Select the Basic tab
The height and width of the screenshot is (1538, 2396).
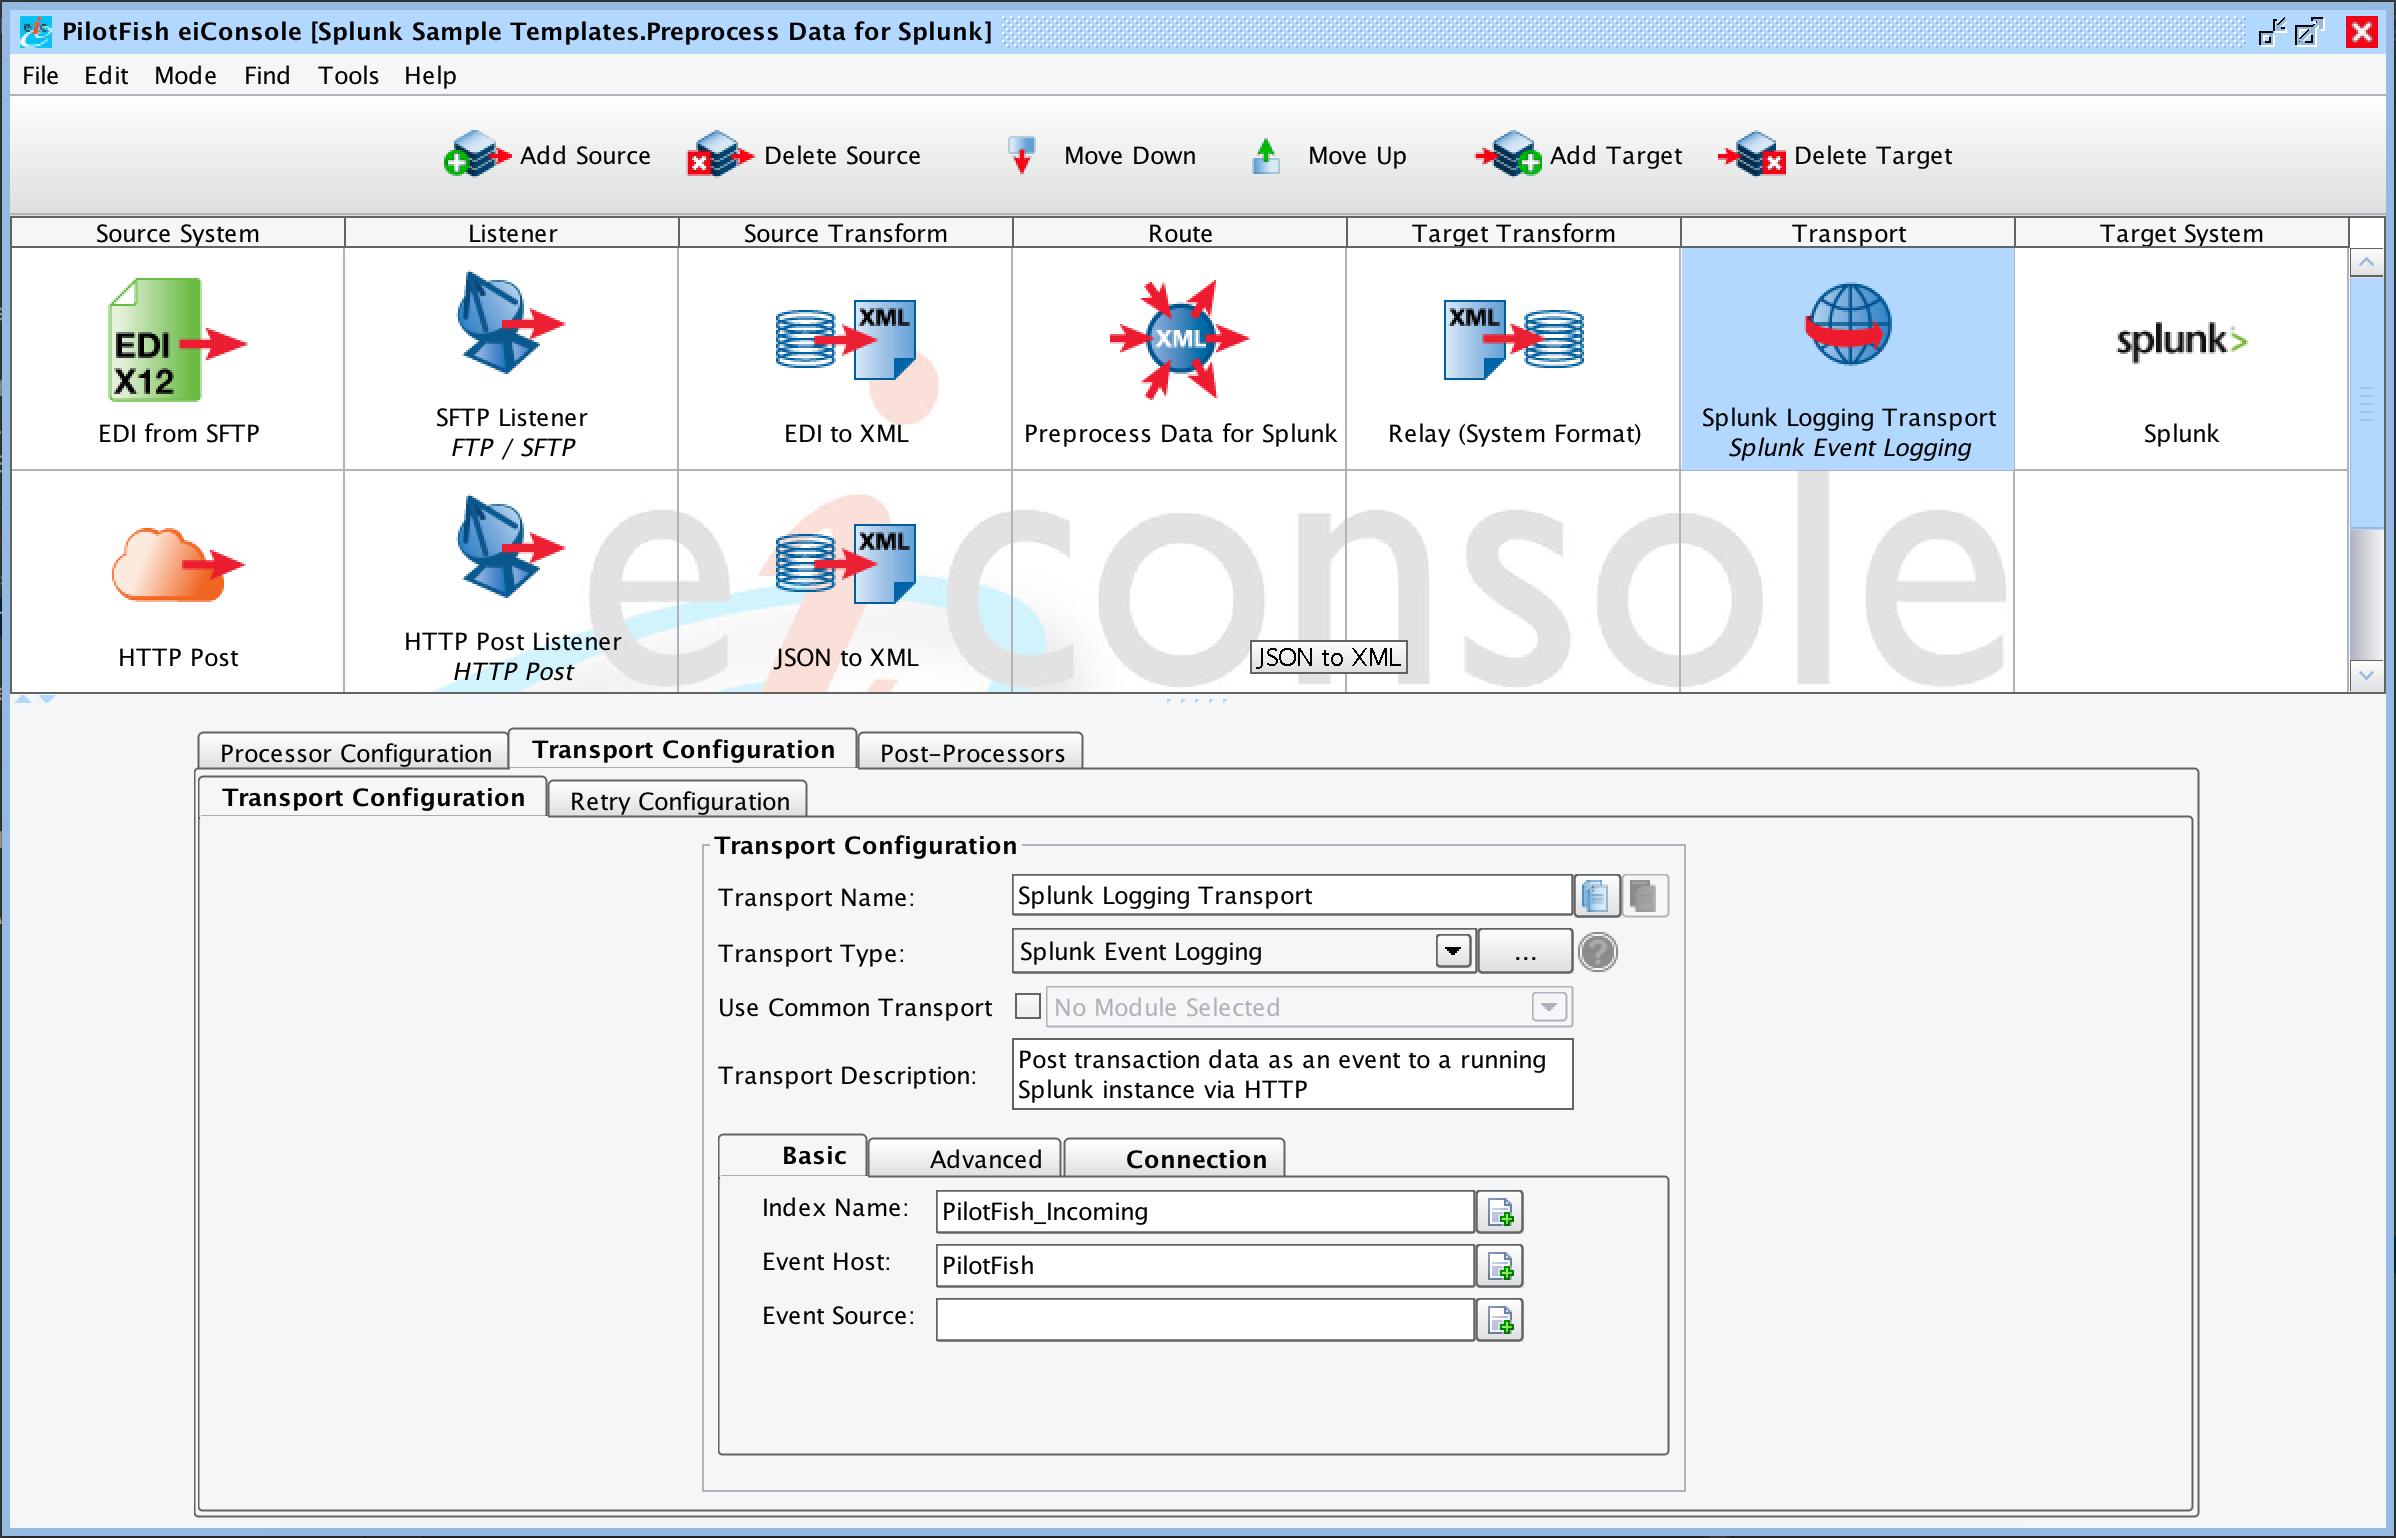[793, 1156]
